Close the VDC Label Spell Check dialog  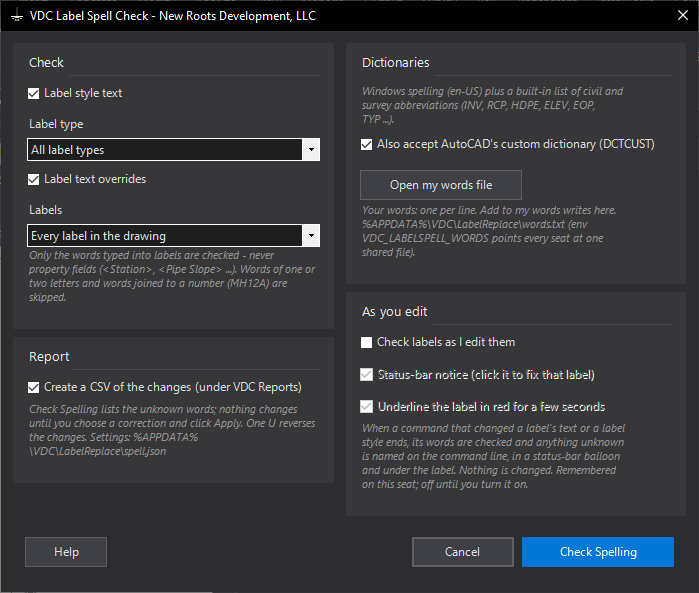[683, 16]
